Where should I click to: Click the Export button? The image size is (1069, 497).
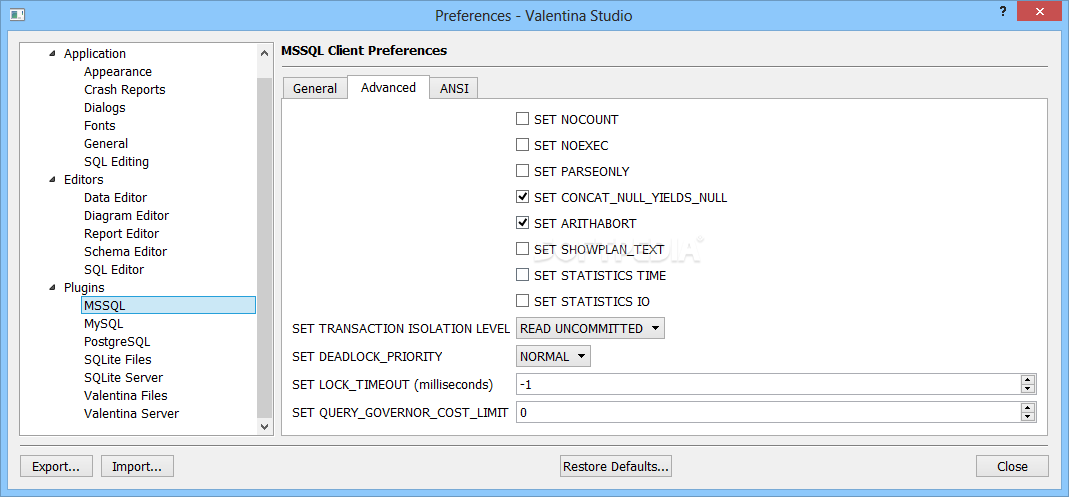coord(57,466)
